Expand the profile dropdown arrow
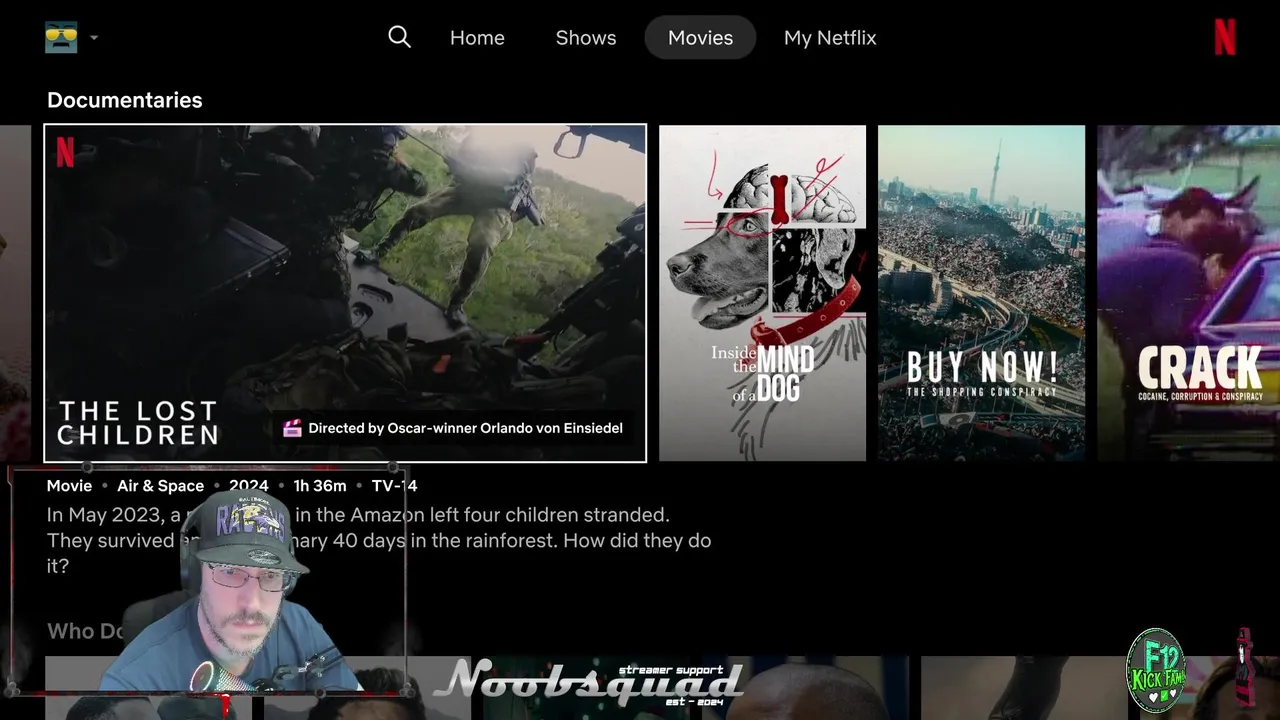1280x720 pixels. click(94, 38)
